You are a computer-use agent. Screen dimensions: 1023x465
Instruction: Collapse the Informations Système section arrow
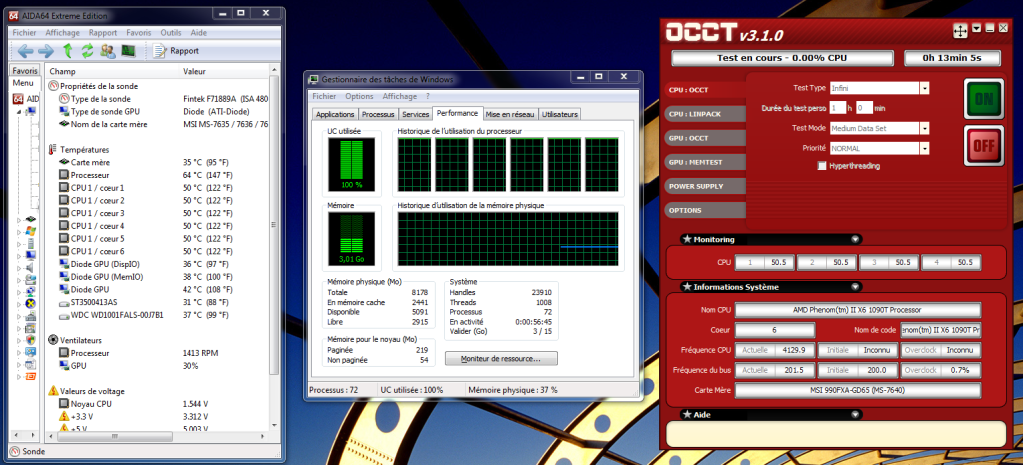tap(855, 287)
